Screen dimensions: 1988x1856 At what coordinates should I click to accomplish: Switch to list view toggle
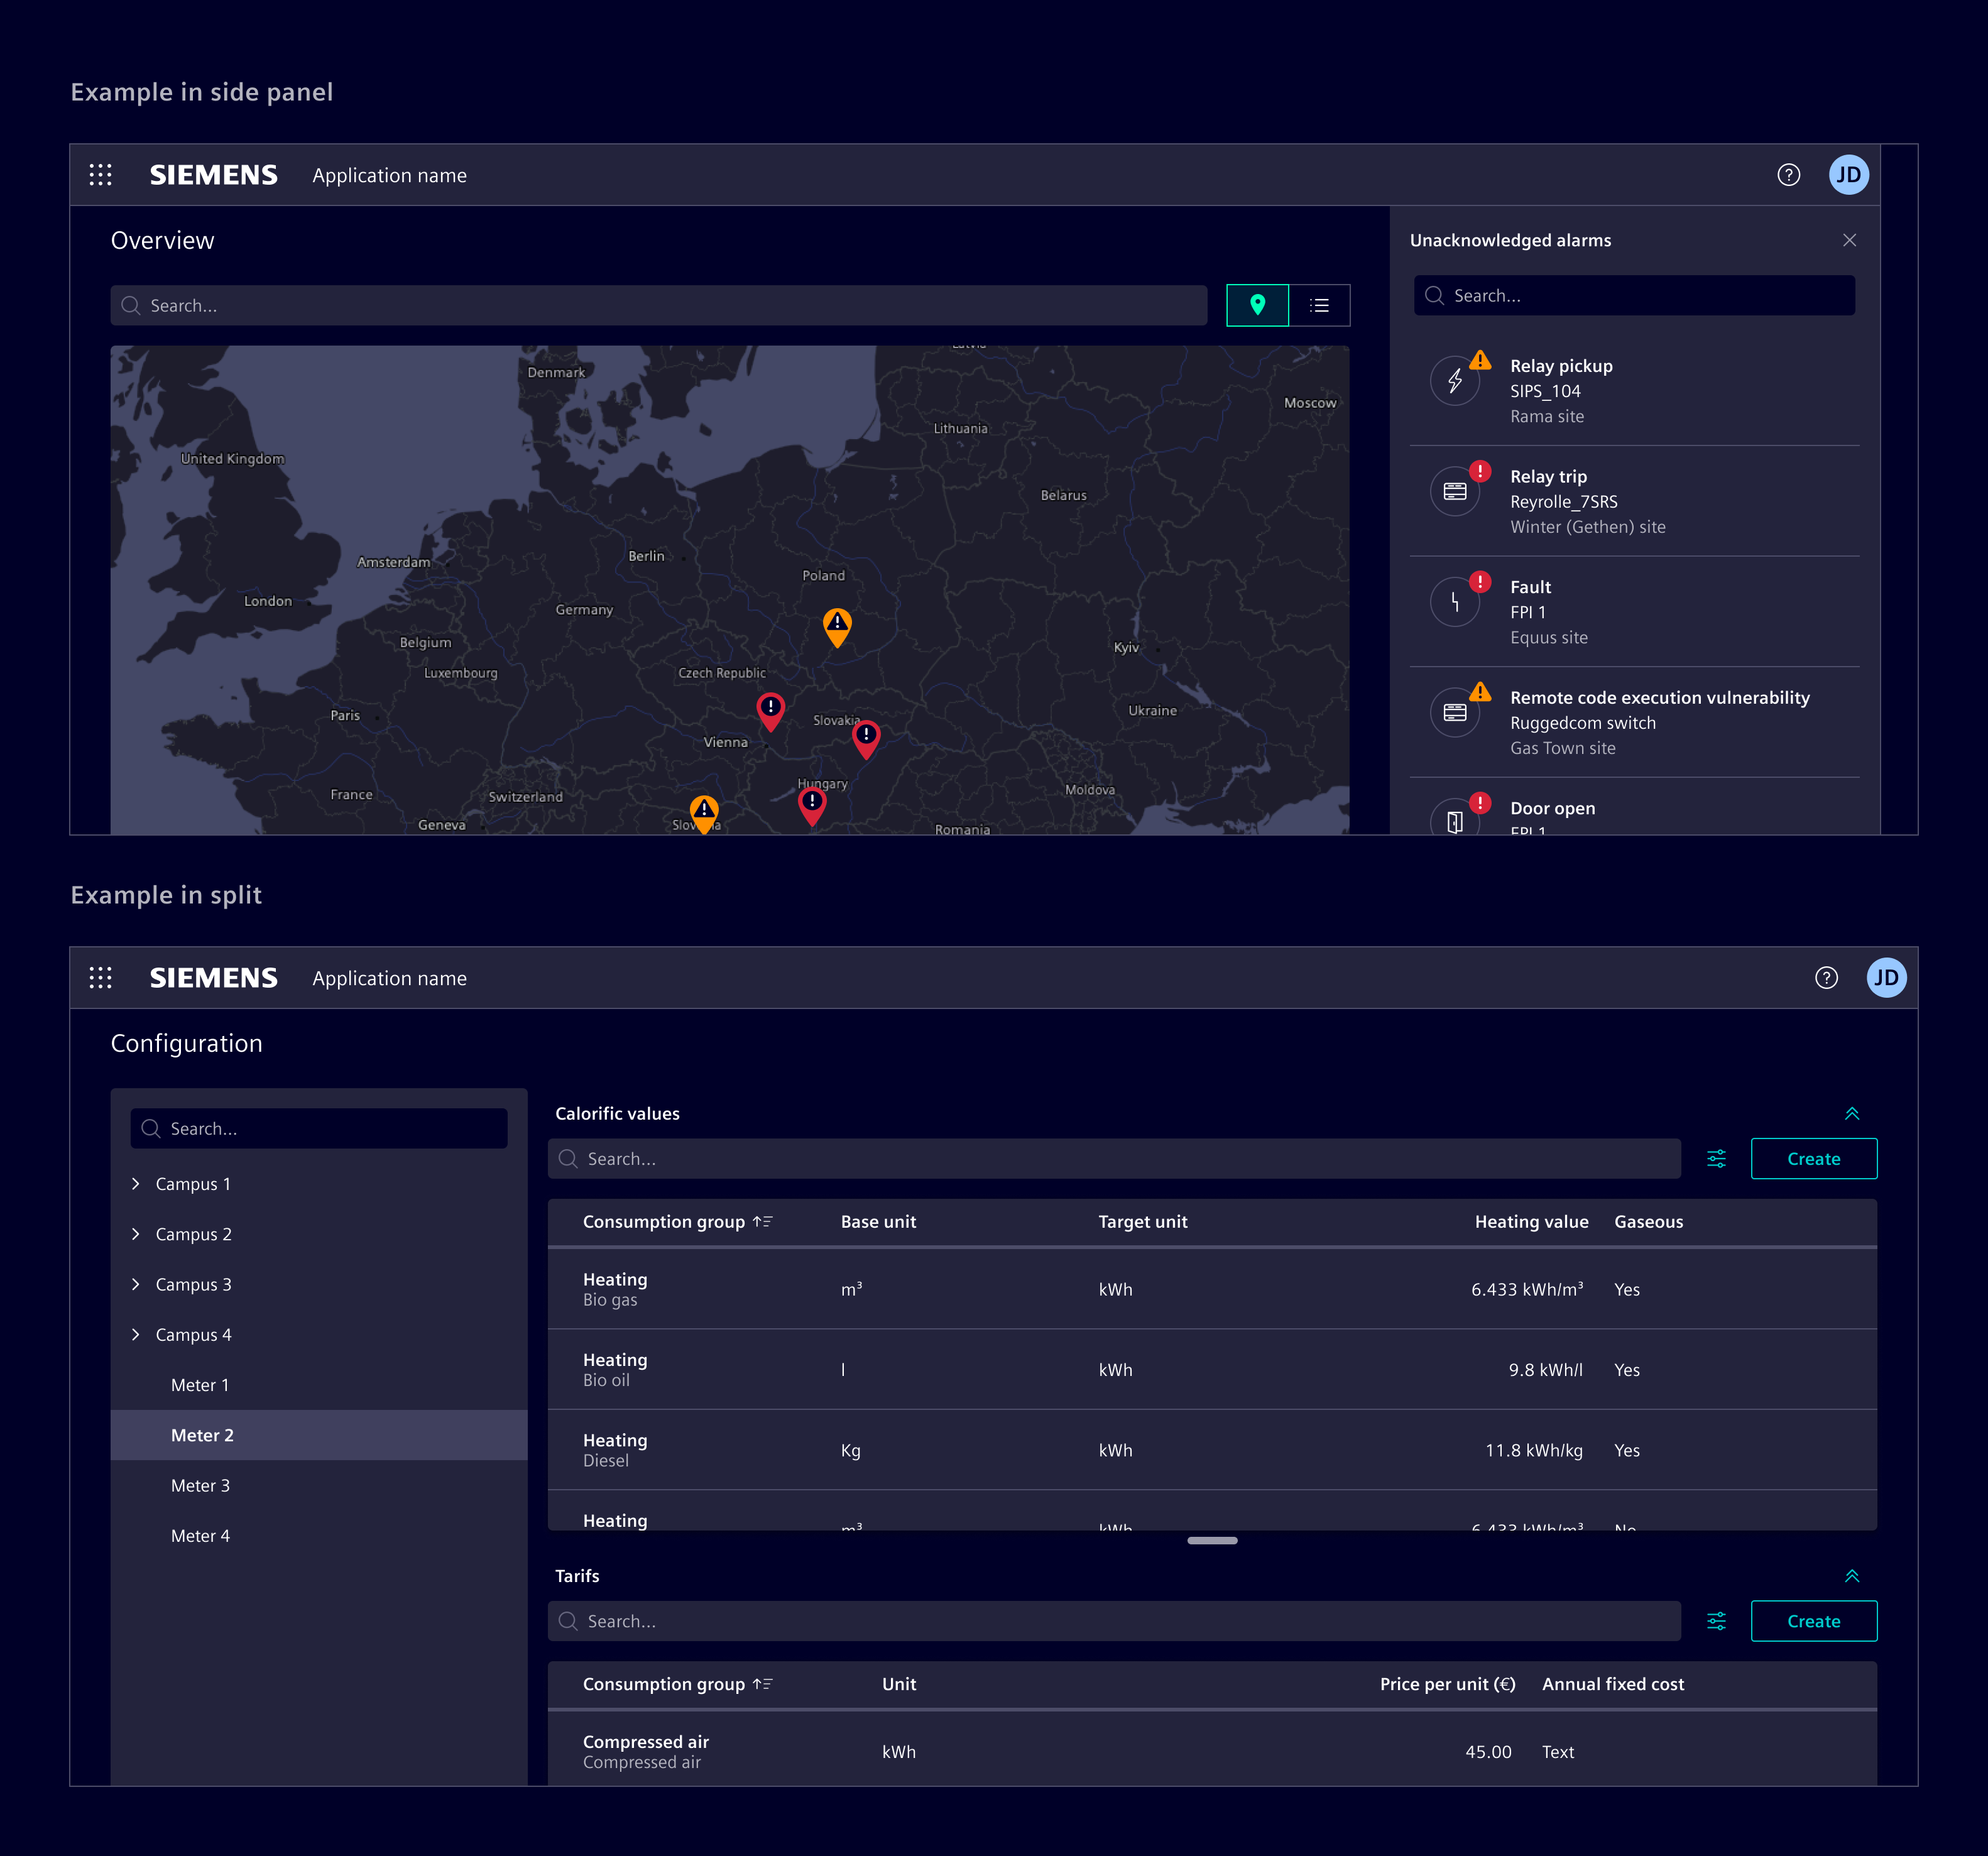pos(1319,305)
